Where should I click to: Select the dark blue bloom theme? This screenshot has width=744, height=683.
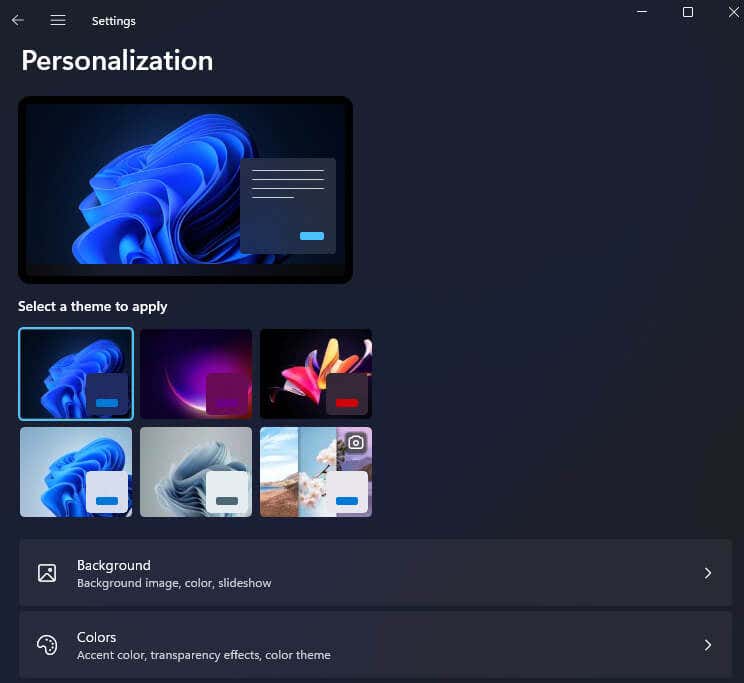click(x=76, y=374)
